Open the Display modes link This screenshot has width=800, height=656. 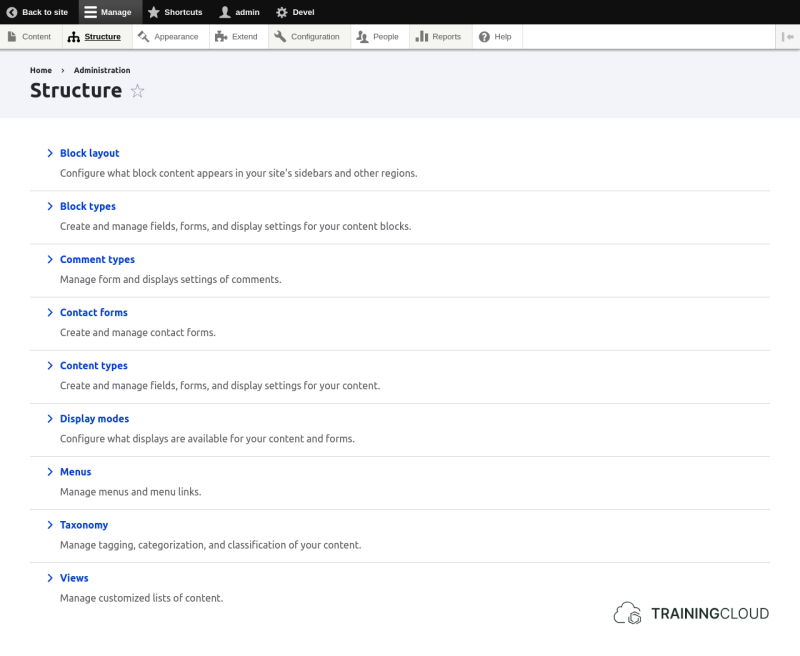[94, 418]
